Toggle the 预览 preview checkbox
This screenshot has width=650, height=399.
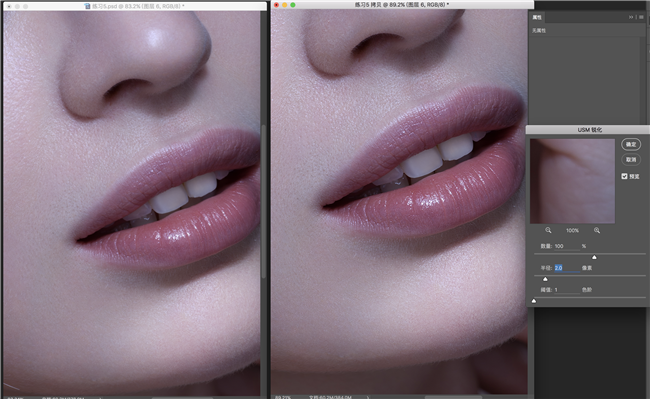[x=624, y=176]
